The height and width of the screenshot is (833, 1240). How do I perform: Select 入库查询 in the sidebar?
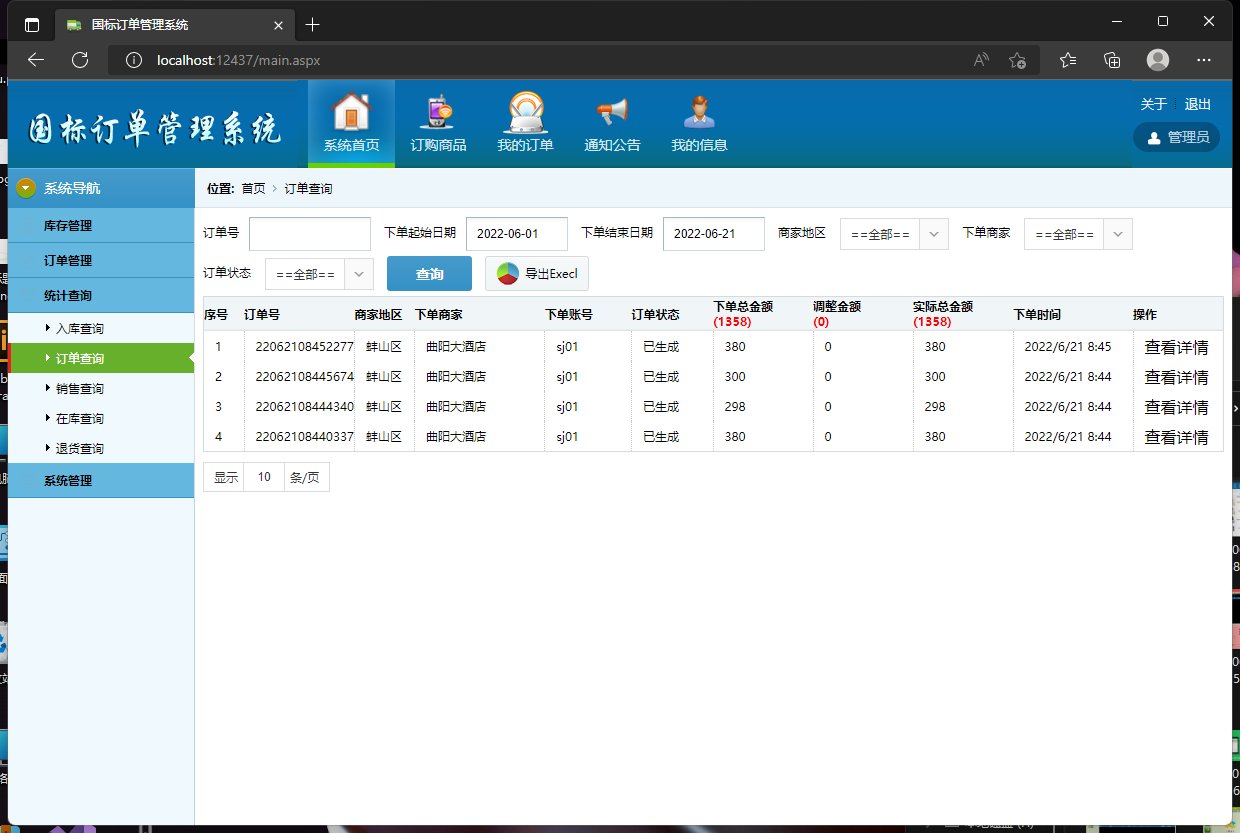click(x=80, y=328)
